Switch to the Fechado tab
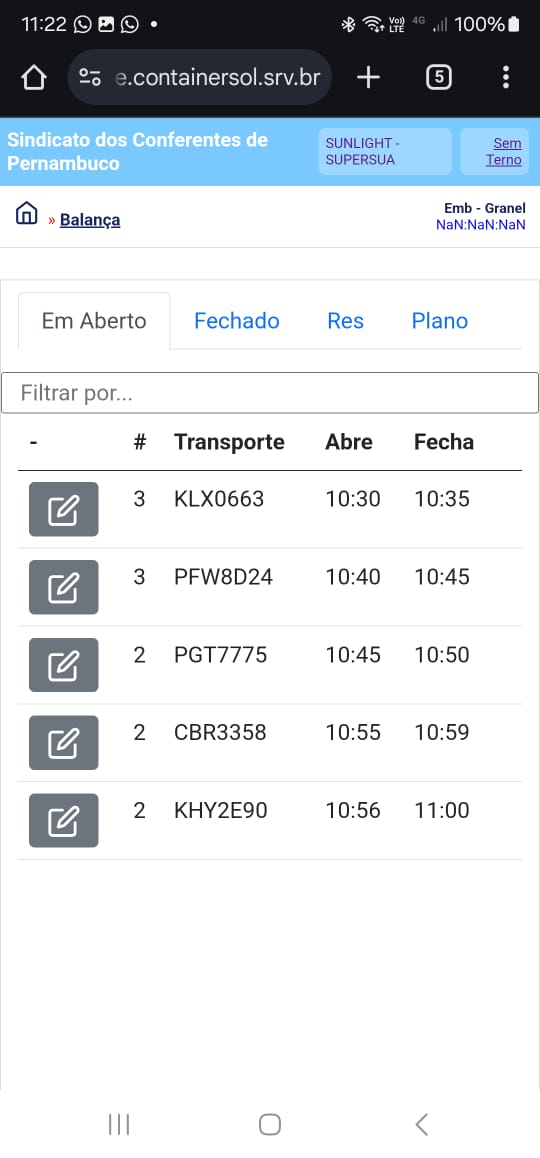Image resolution: width=540 pixels, height=1158 pixels. (236, 321)
